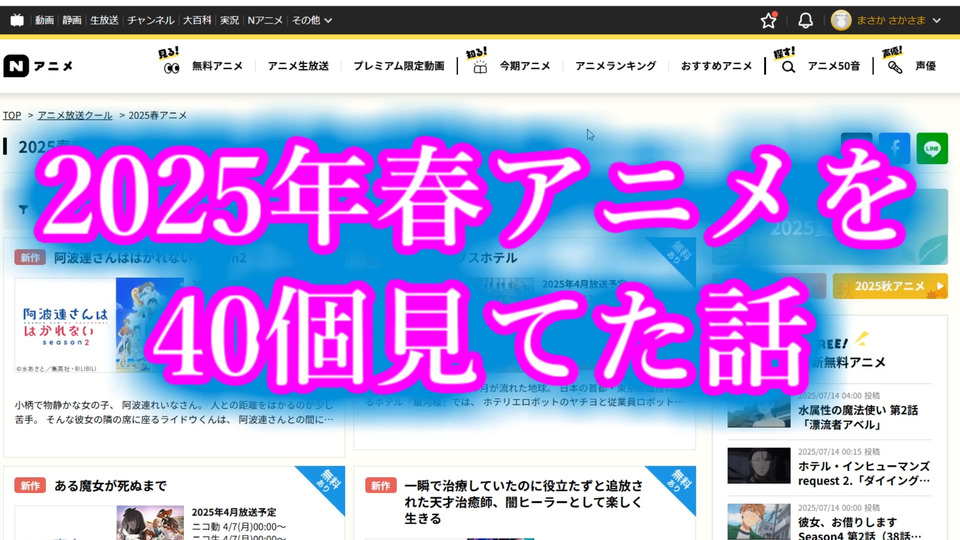Open 実況 in top navigation
Screen dimensions: 960x540
pos(230,20)
